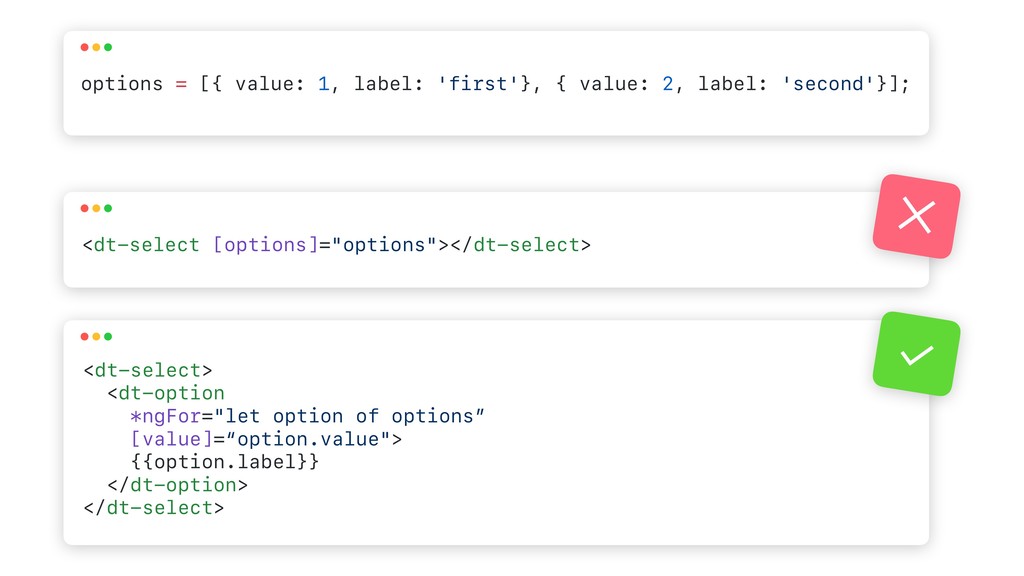Maximize the [options] binding code window

pyautogui.click(x=108, y=208)
